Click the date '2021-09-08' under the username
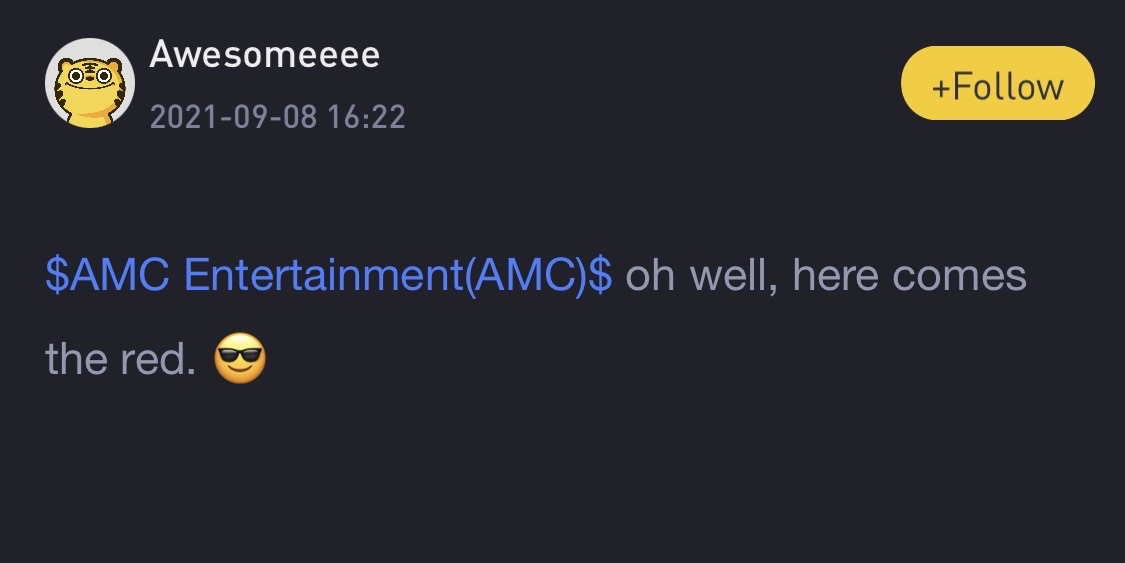 click(233, 117)
